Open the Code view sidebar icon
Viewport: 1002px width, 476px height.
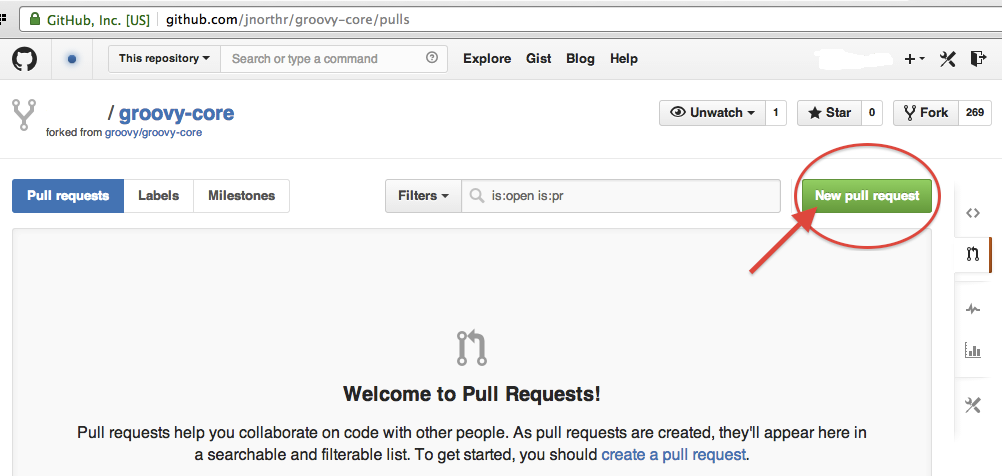[x=972, y=213]
